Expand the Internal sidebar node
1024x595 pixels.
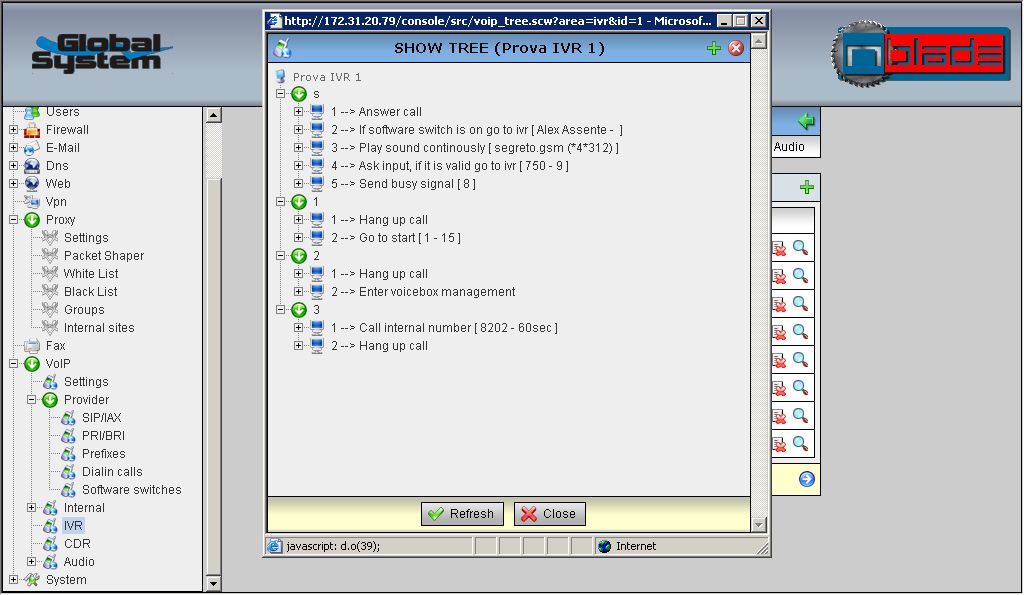(31, 507)
